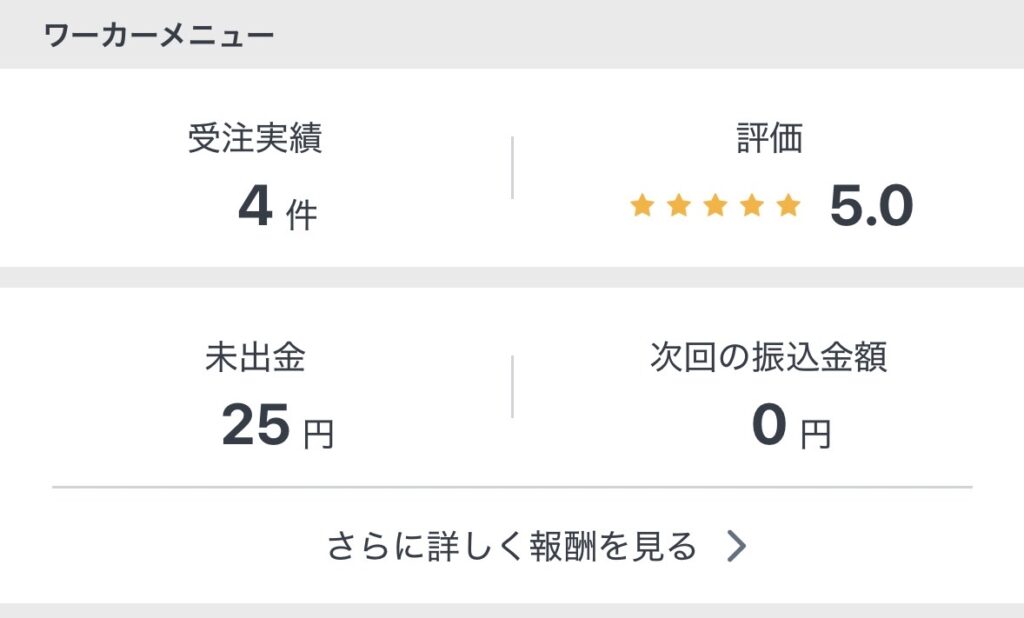
Task: Open さらに詳しく報酬を見る link
Action: pyautogui.click(x=511, y=547)
